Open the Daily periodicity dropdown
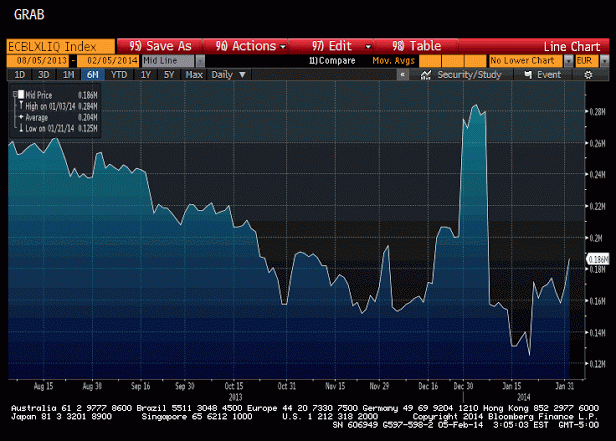616x441 pixels. pos(226,75)
